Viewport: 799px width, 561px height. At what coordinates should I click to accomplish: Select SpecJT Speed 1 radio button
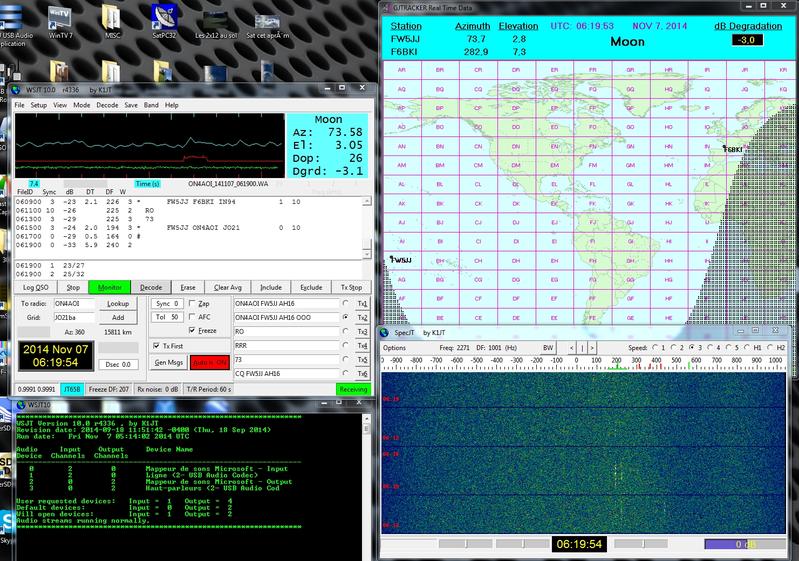655,348
